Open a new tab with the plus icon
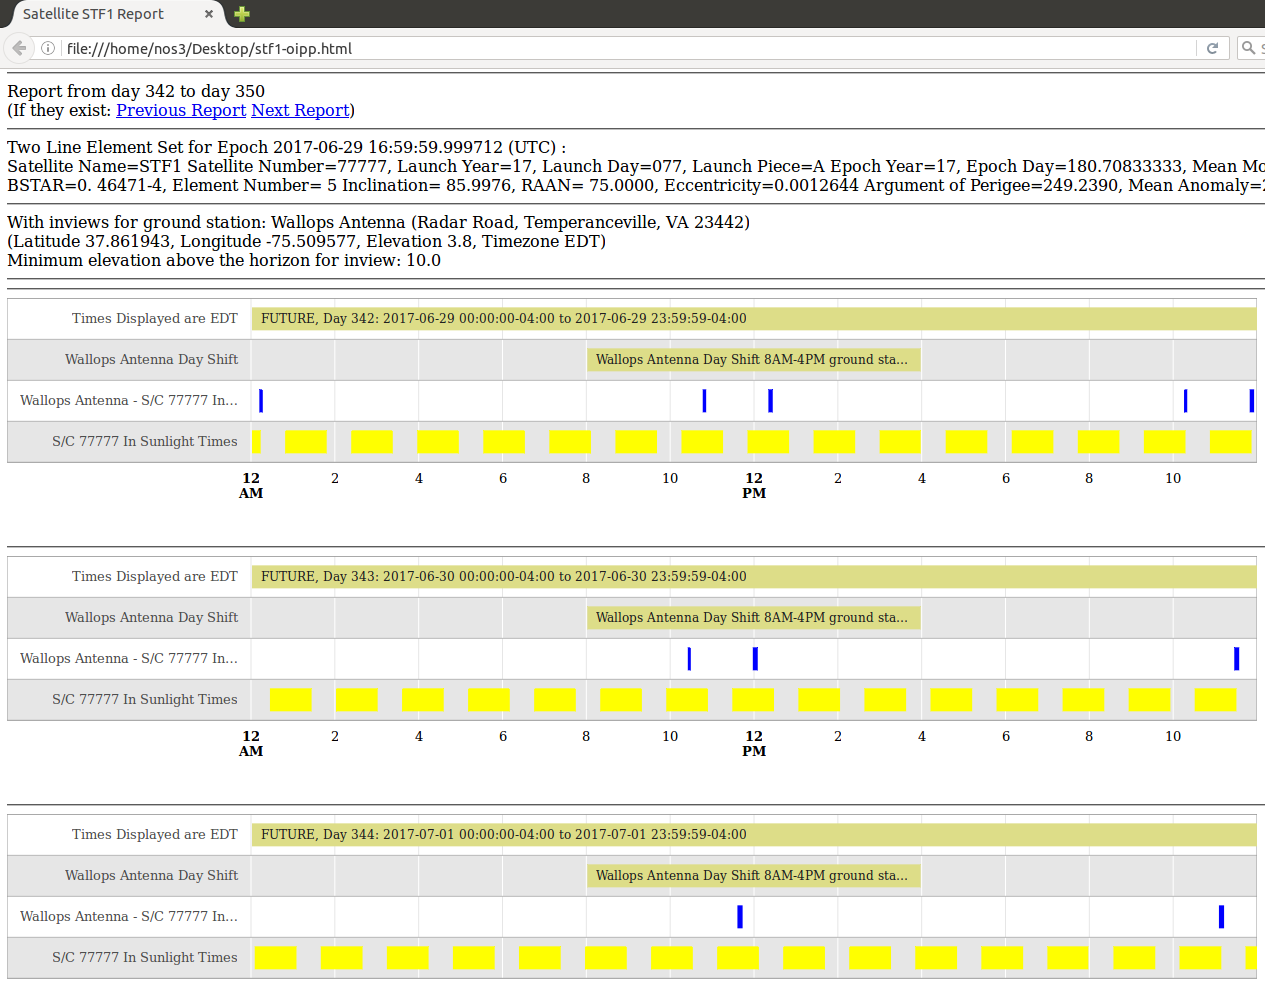 pyautogui.click(x=241, y=14)
